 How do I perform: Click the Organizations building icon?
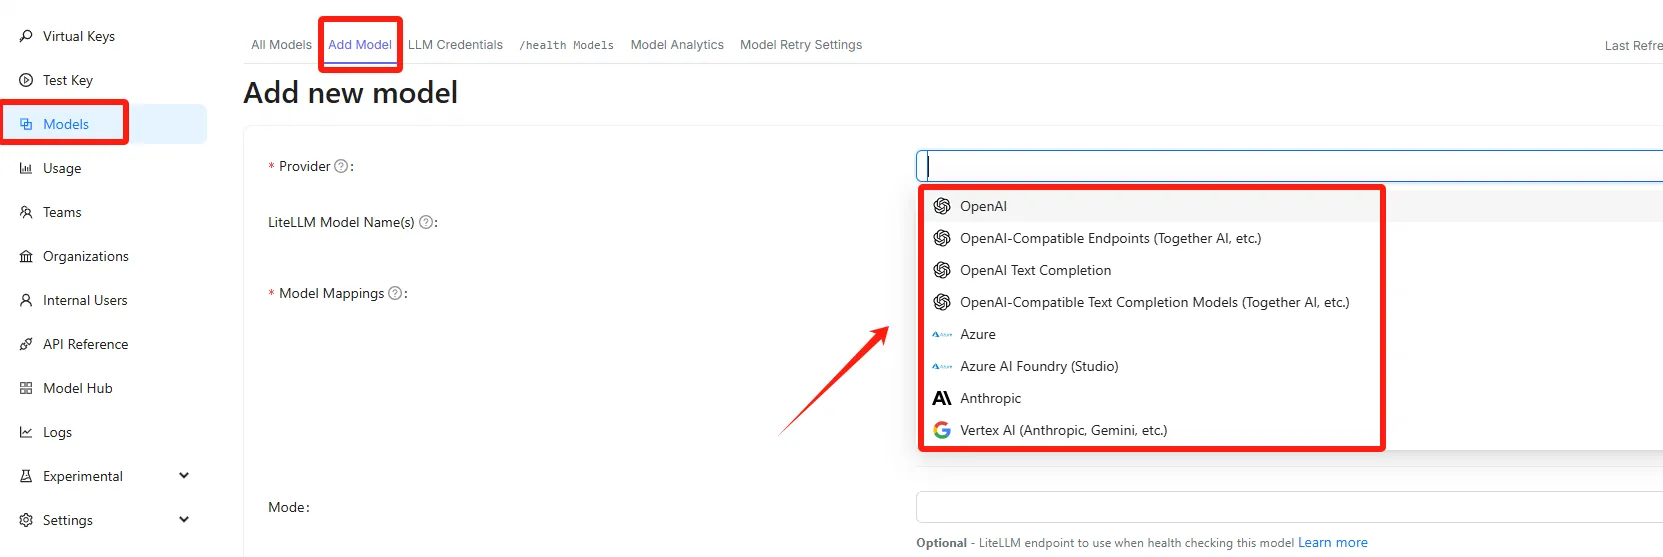(26, 256)
